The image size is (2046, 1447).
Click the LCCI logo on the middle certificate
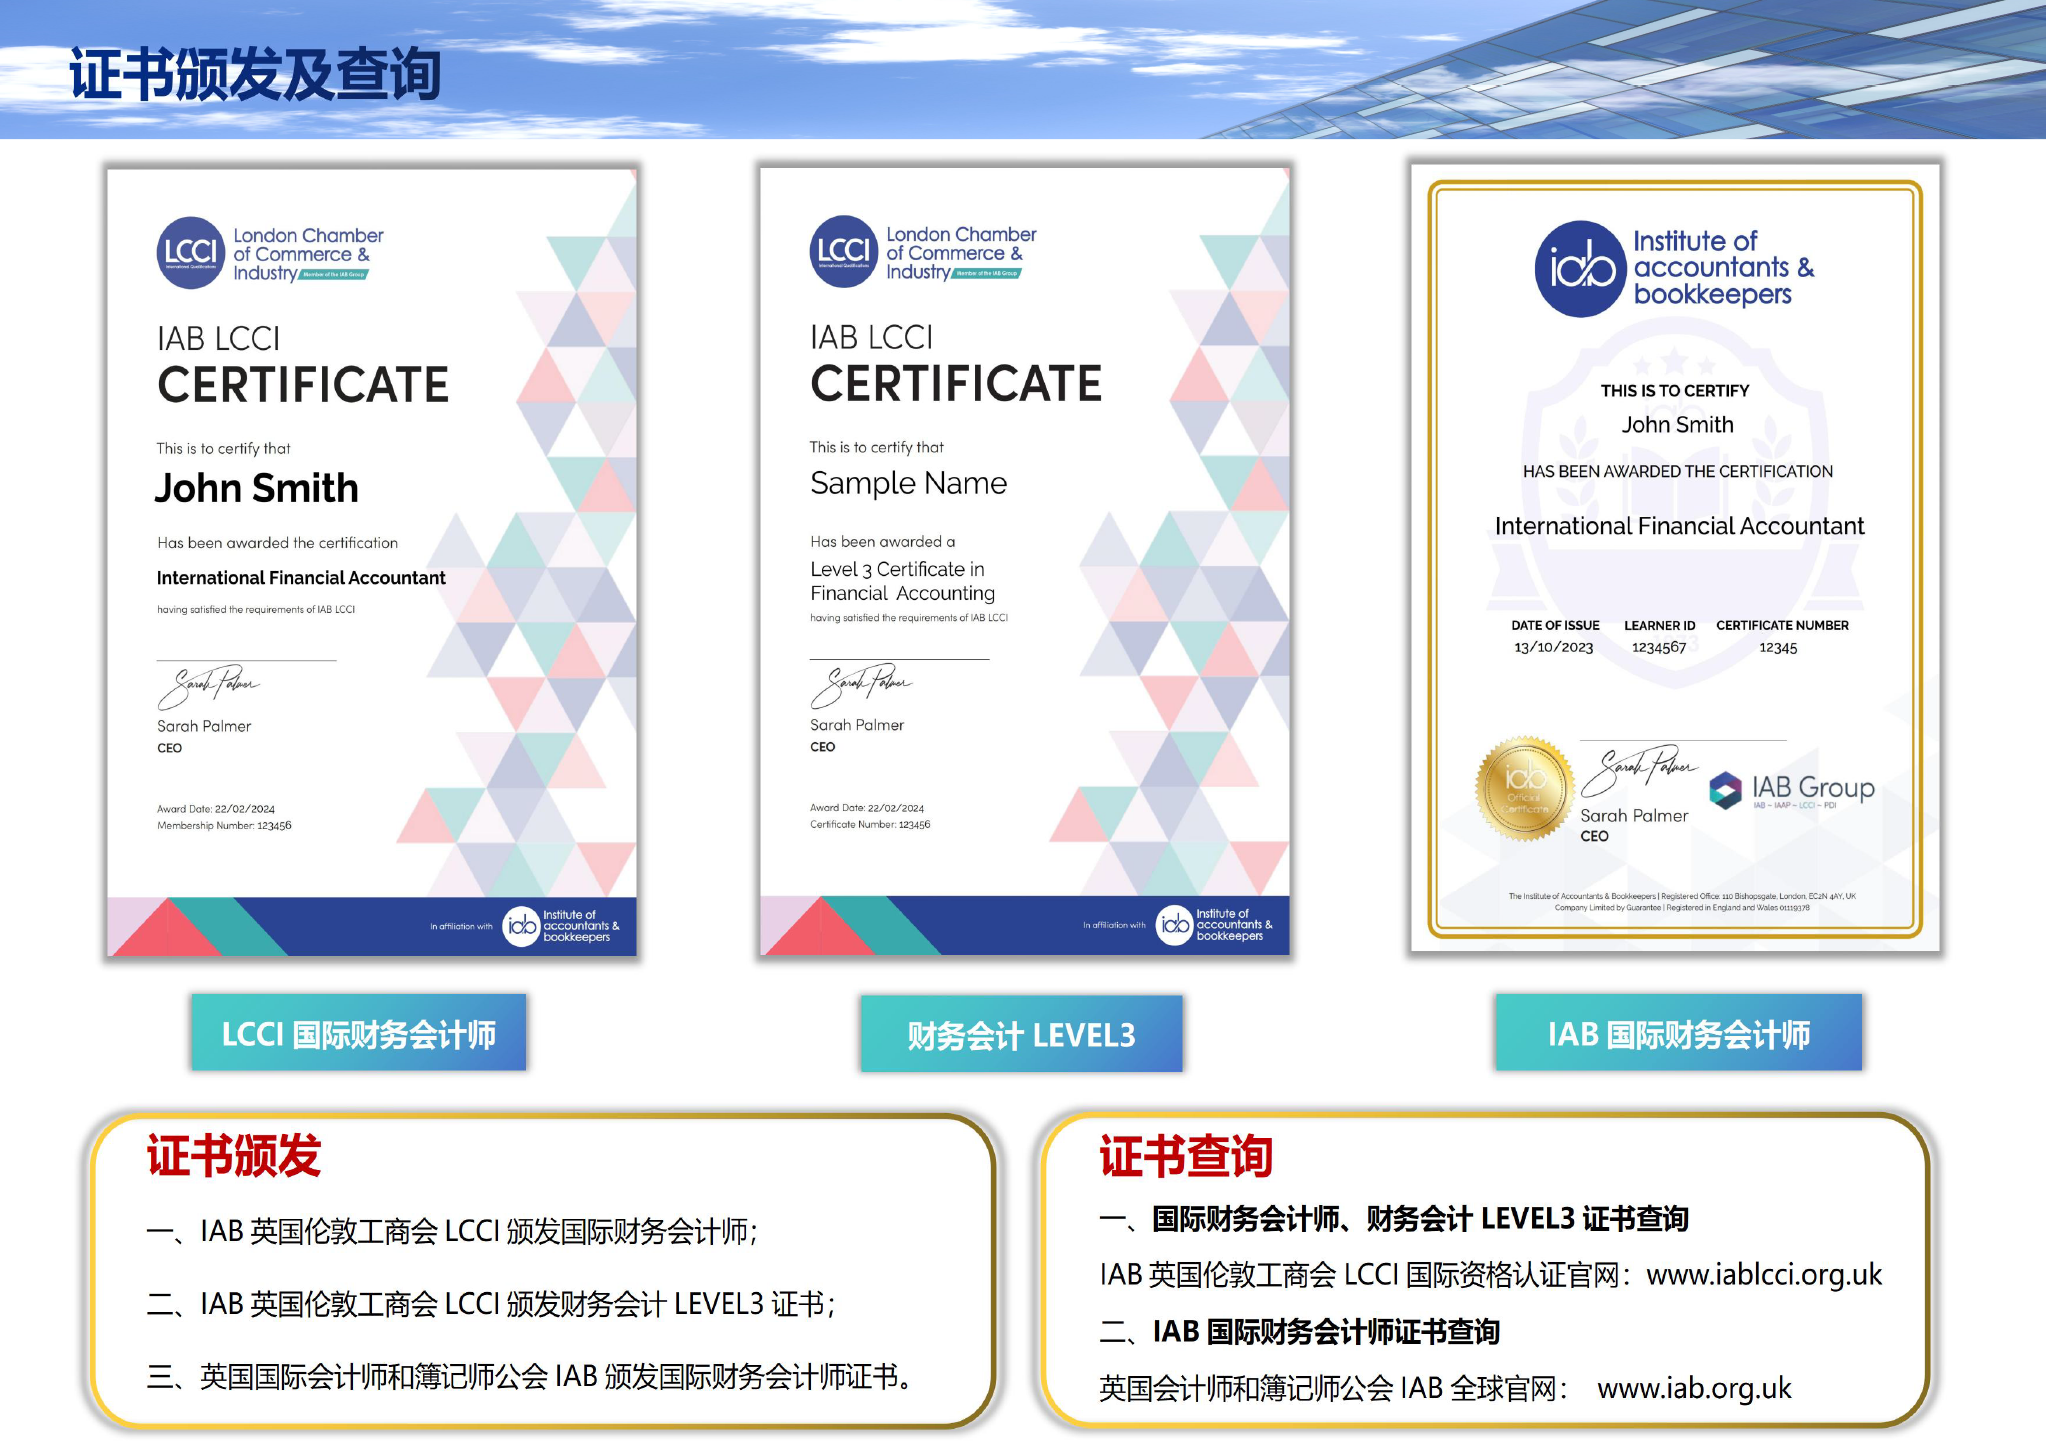923,252
